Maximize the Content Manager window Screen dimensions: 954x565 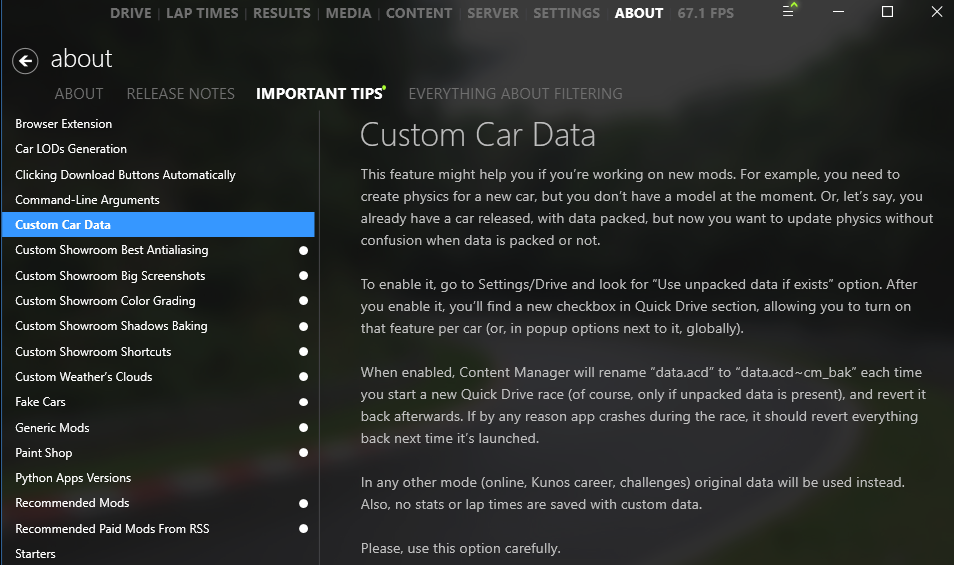click(887, 13)
